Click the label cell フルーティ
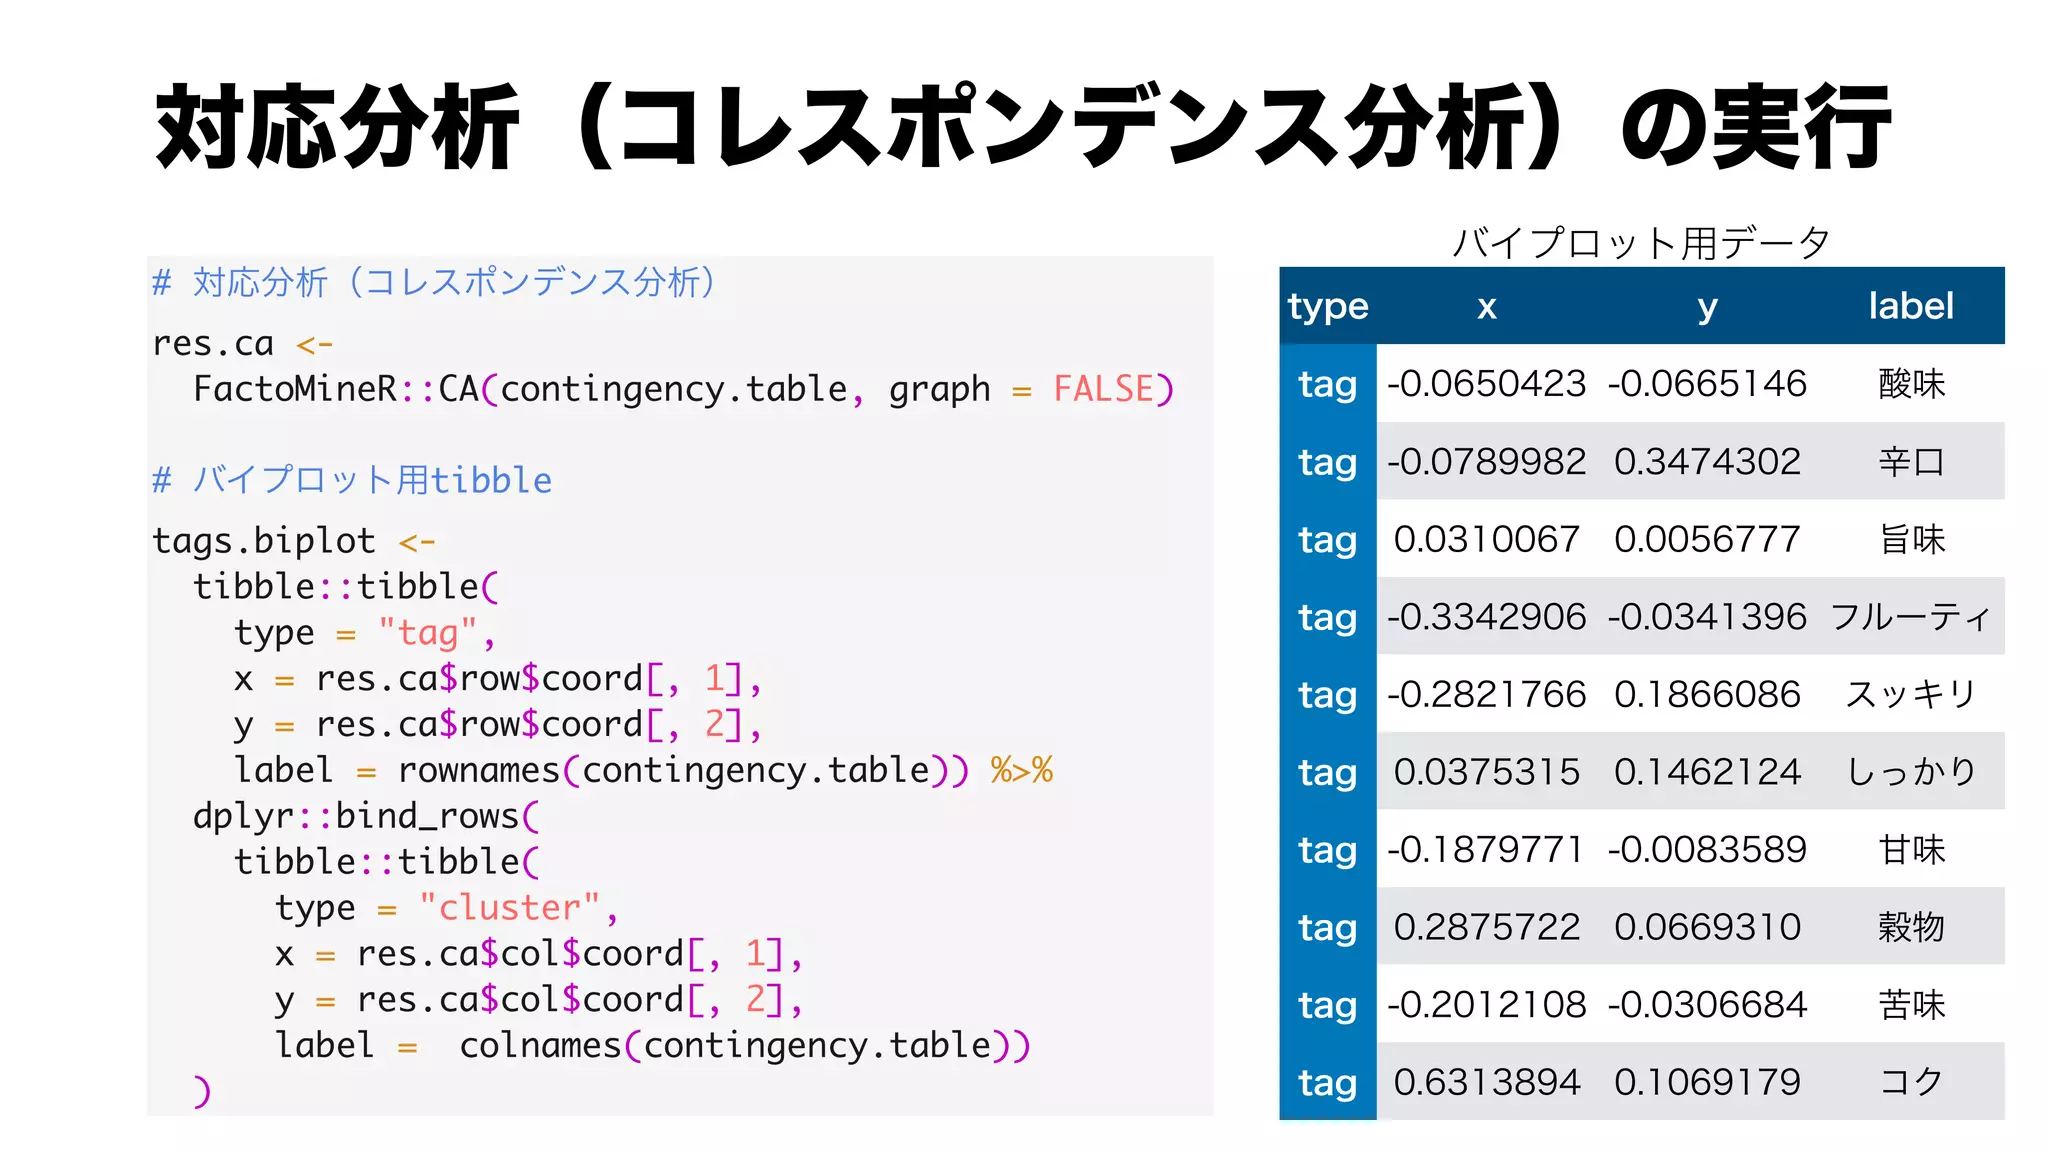2048x1152 pixels. pyautogui.click(x=1911, y=617)
